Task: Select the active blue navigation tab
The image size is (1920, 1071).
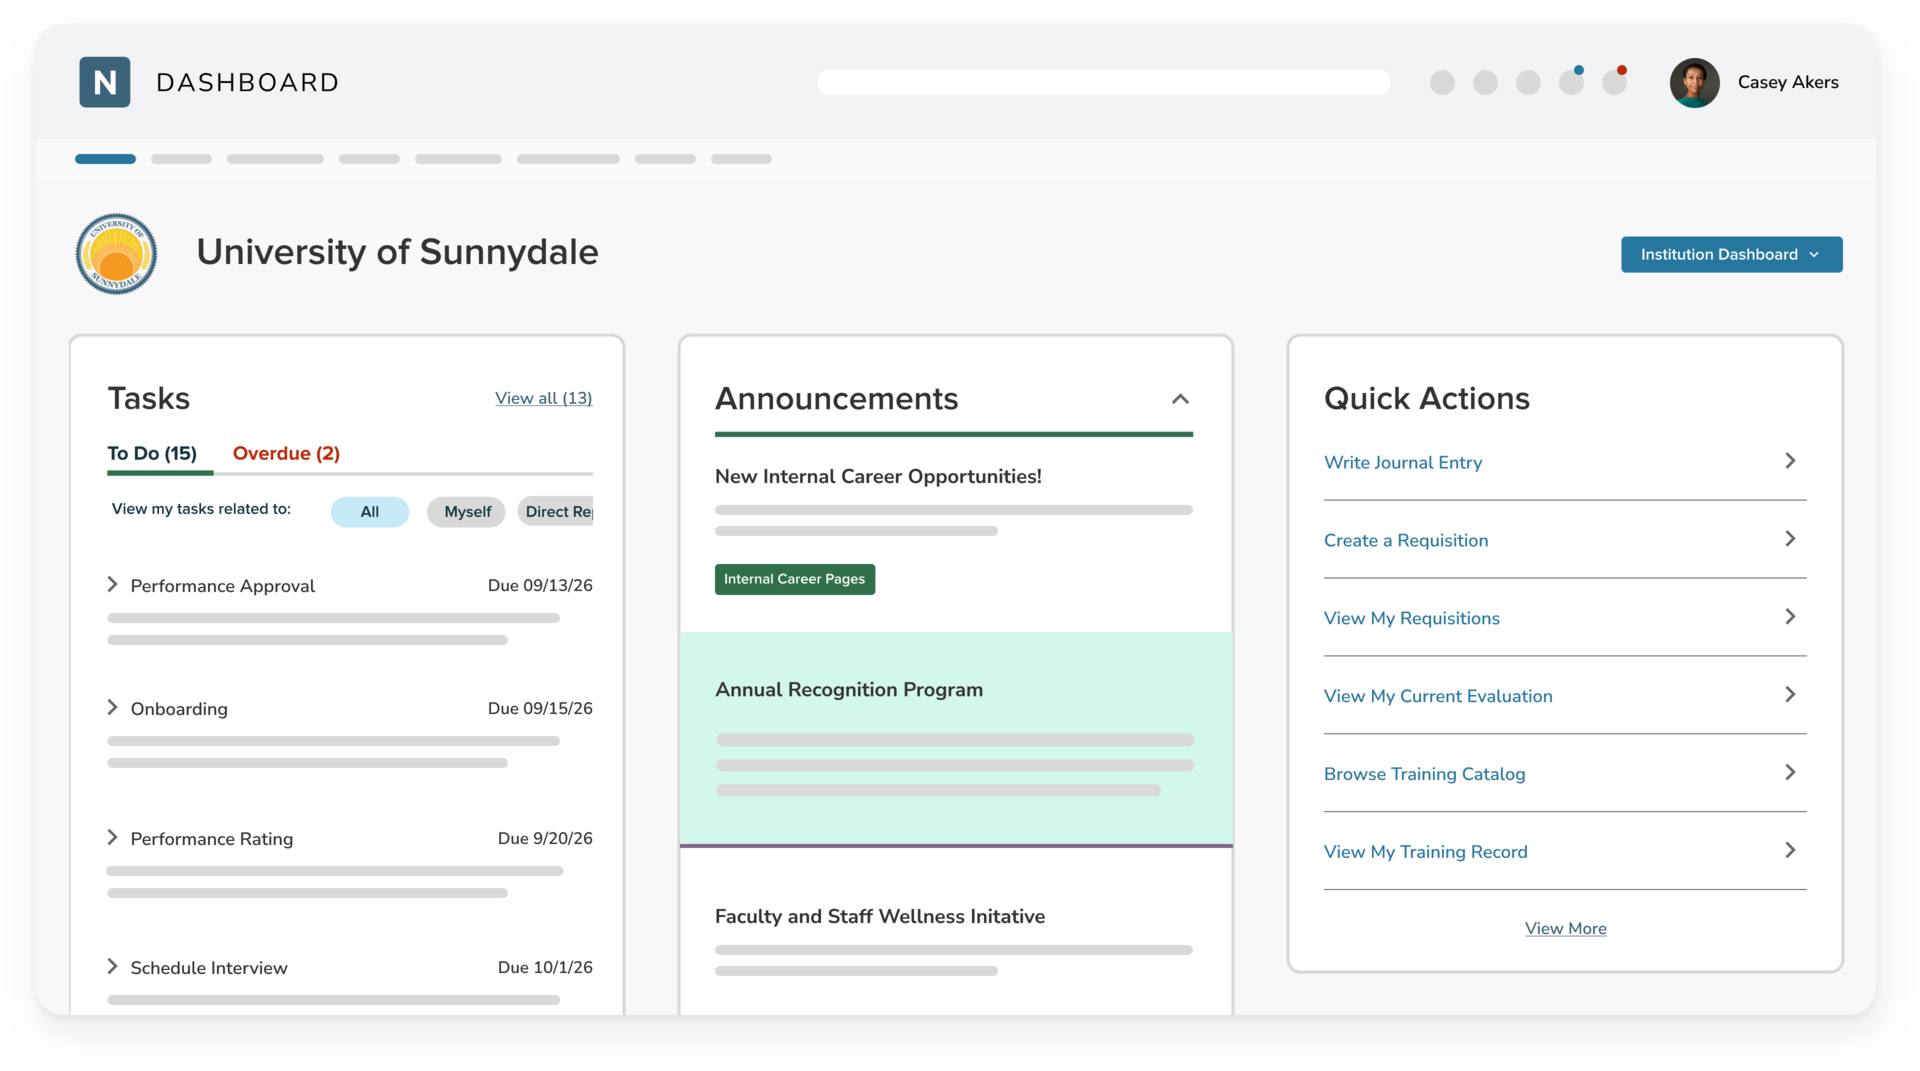Action: (x=105, y=159)
